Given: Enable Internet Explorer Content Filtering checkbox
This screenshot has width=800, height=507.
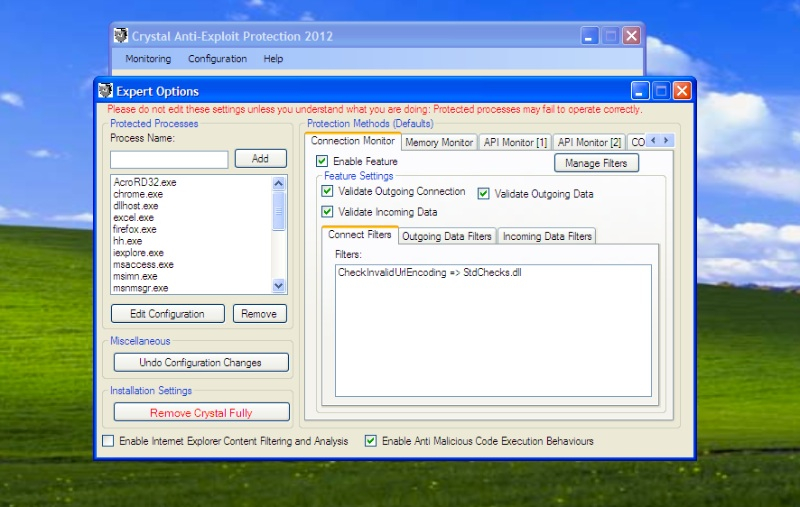Looking at the screenshot, I should pos(108,441).
